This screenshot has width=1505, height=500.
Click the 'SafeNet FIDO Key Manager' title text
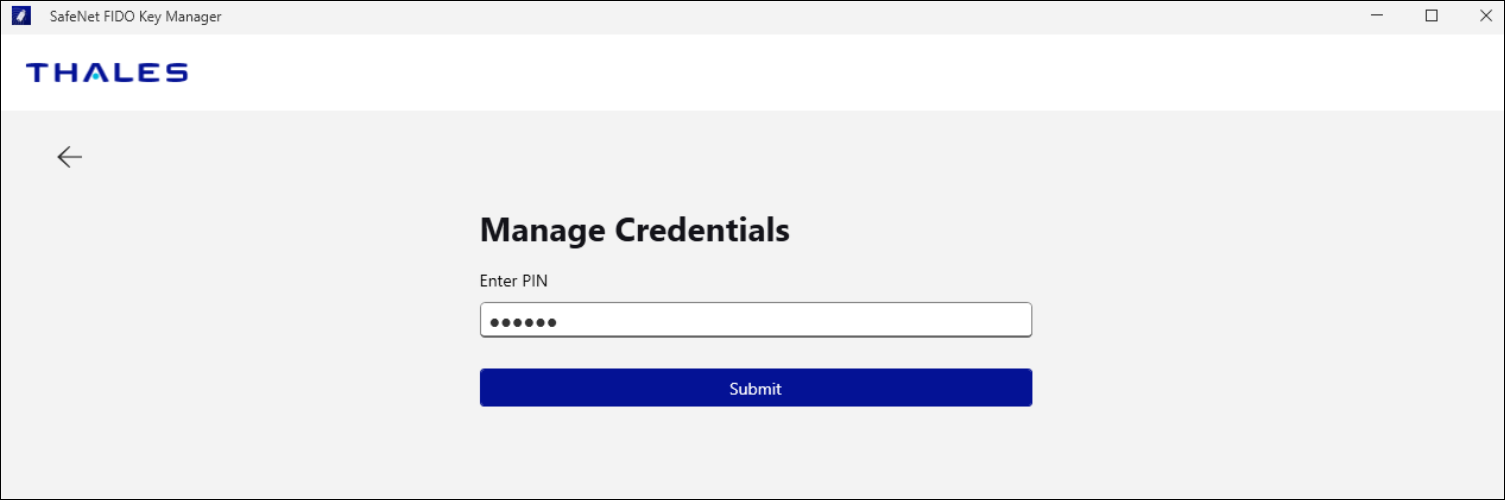pos(135,16)
